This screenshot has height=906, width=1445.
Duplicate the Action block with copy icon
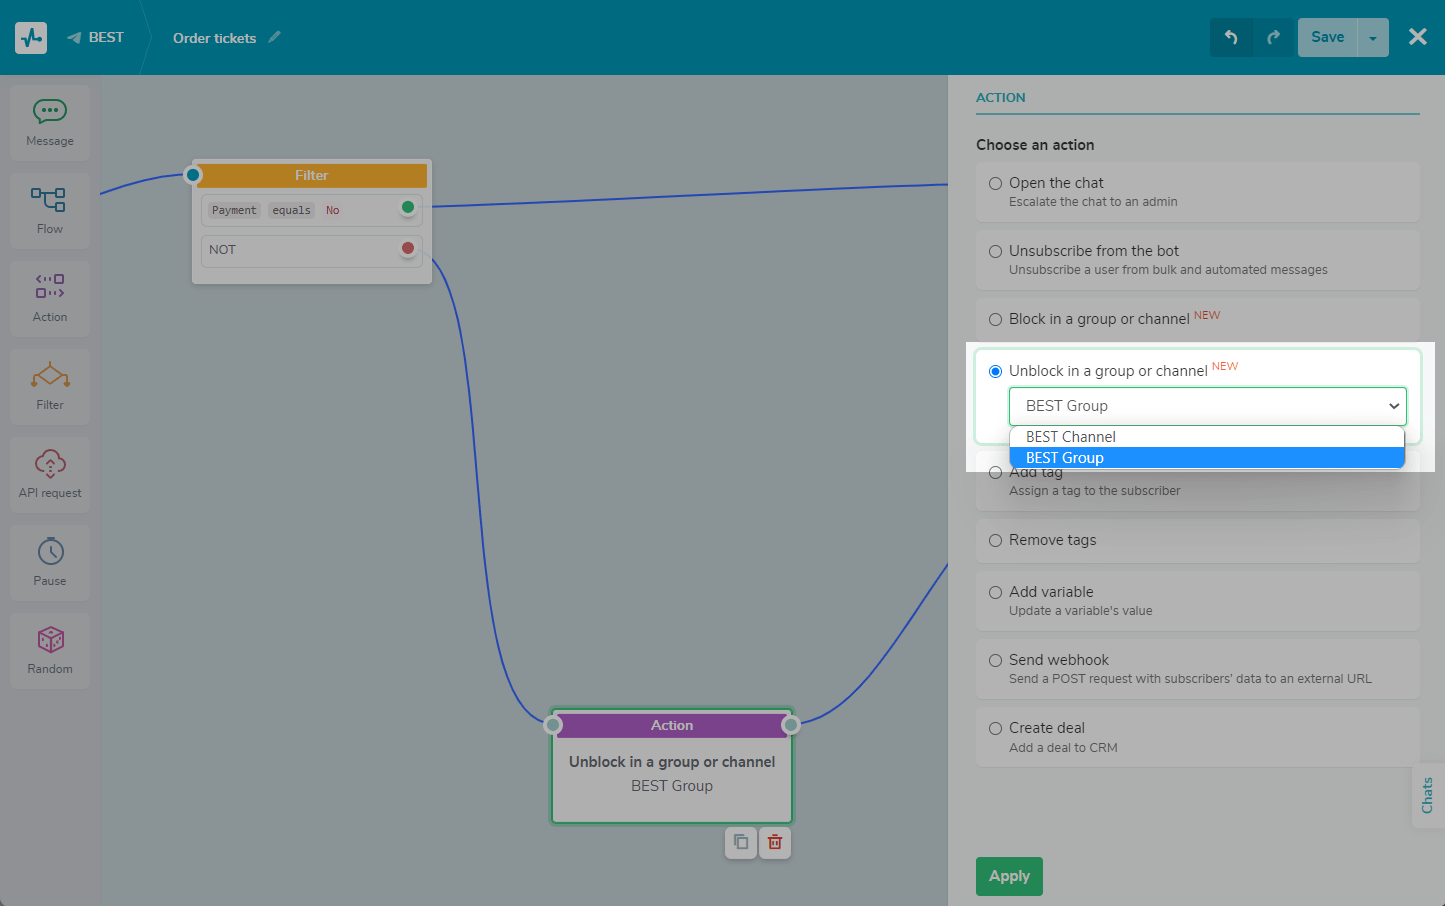pos(740,842)
